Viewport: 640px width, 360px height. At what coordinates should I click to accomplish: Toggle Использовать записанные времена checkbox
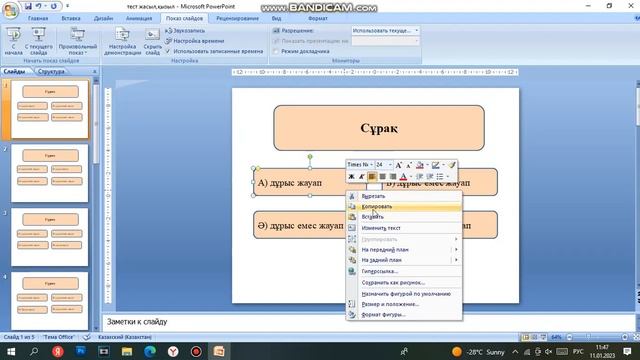pyautogui.click(x=168, y=51)
